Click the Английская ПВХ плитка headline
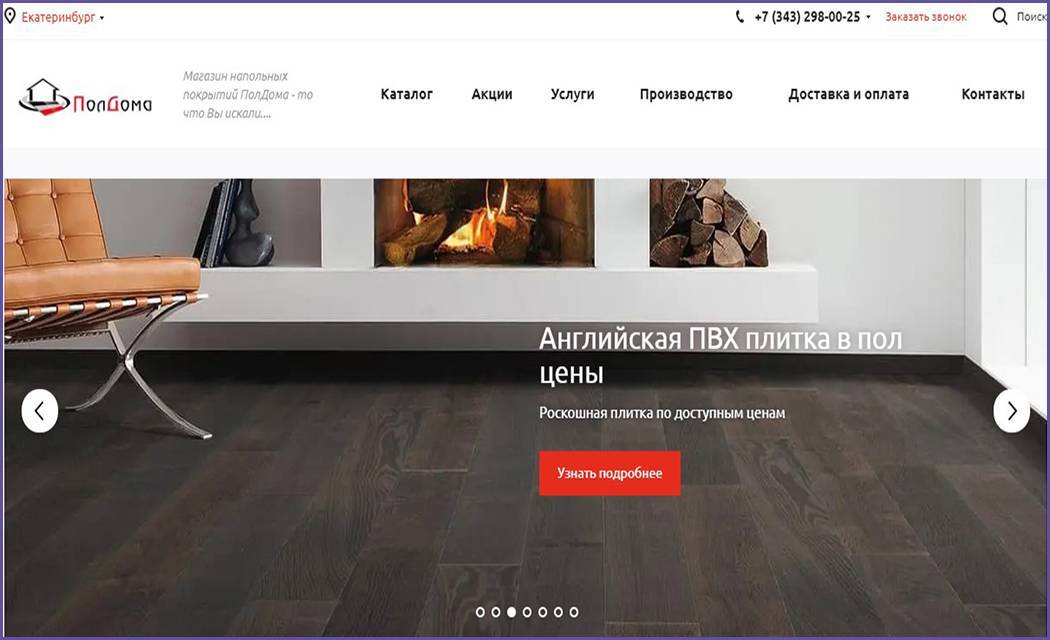Viewport: 1050px width, 640px height. (721, 356)
